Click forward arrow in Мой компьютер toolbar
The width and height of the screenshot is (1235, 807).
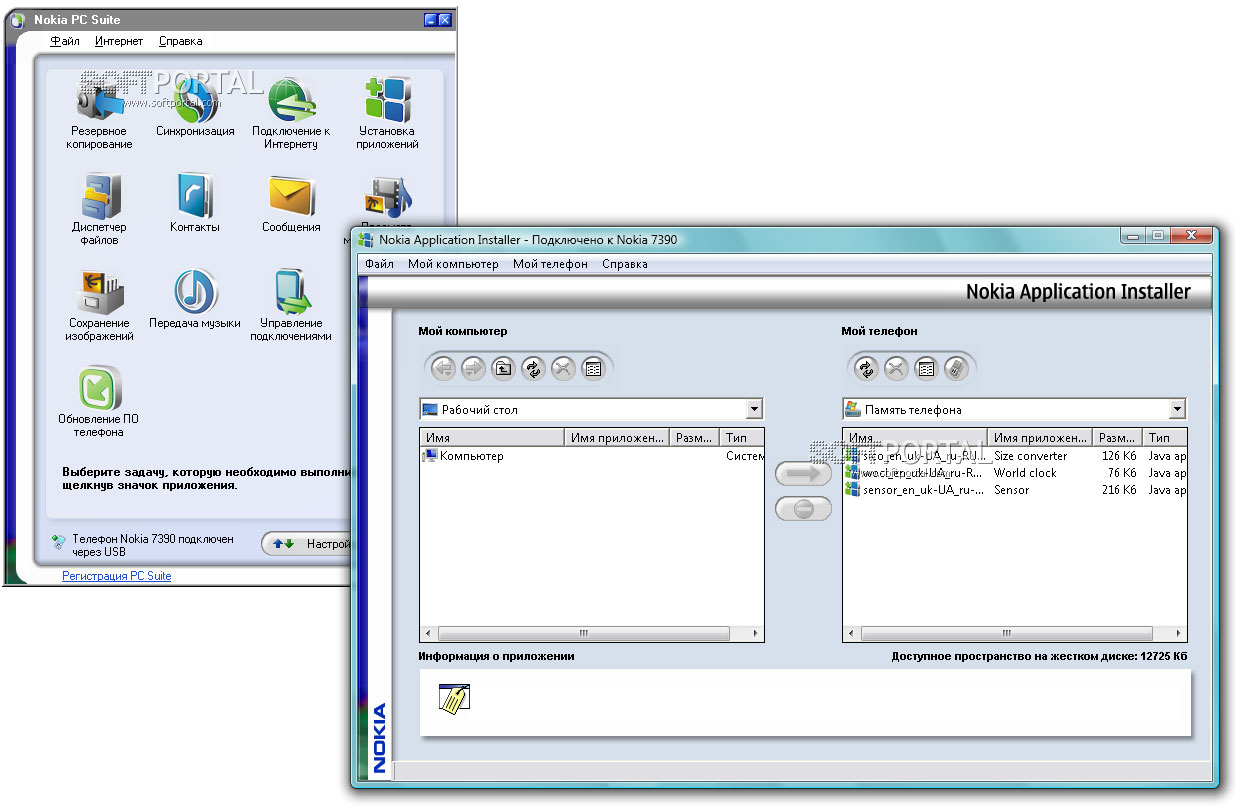click(x=473, y=368)
